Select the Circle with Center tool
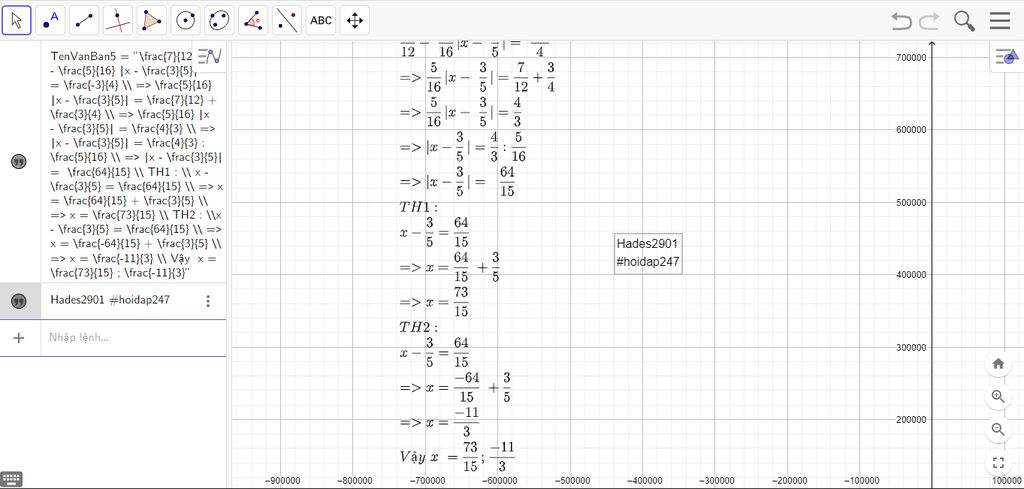 pyautogui.click(x=185, y=21)
